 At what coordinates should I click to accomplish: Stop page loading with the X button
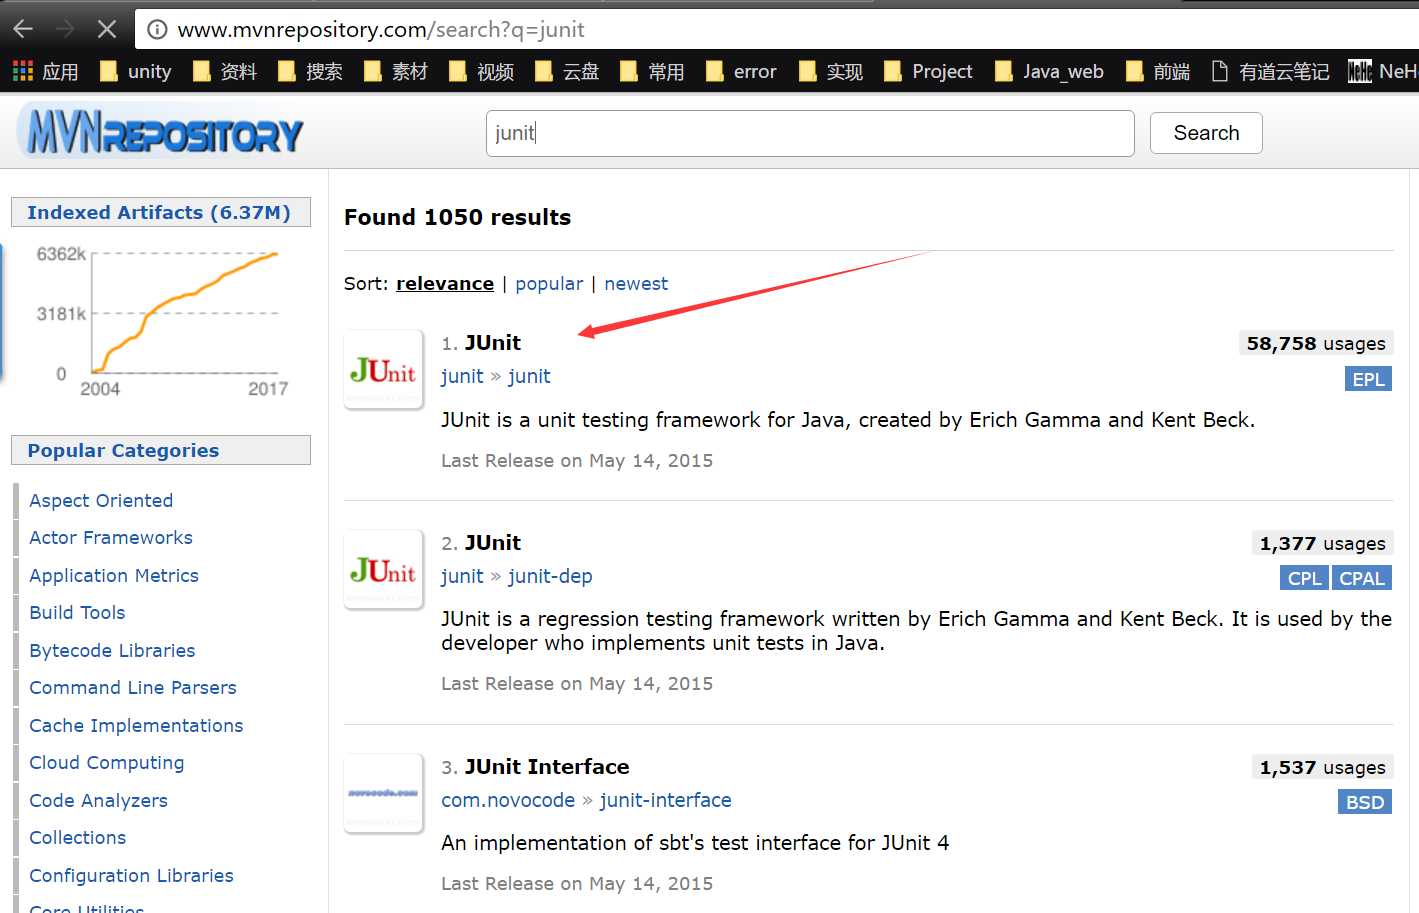107,29
